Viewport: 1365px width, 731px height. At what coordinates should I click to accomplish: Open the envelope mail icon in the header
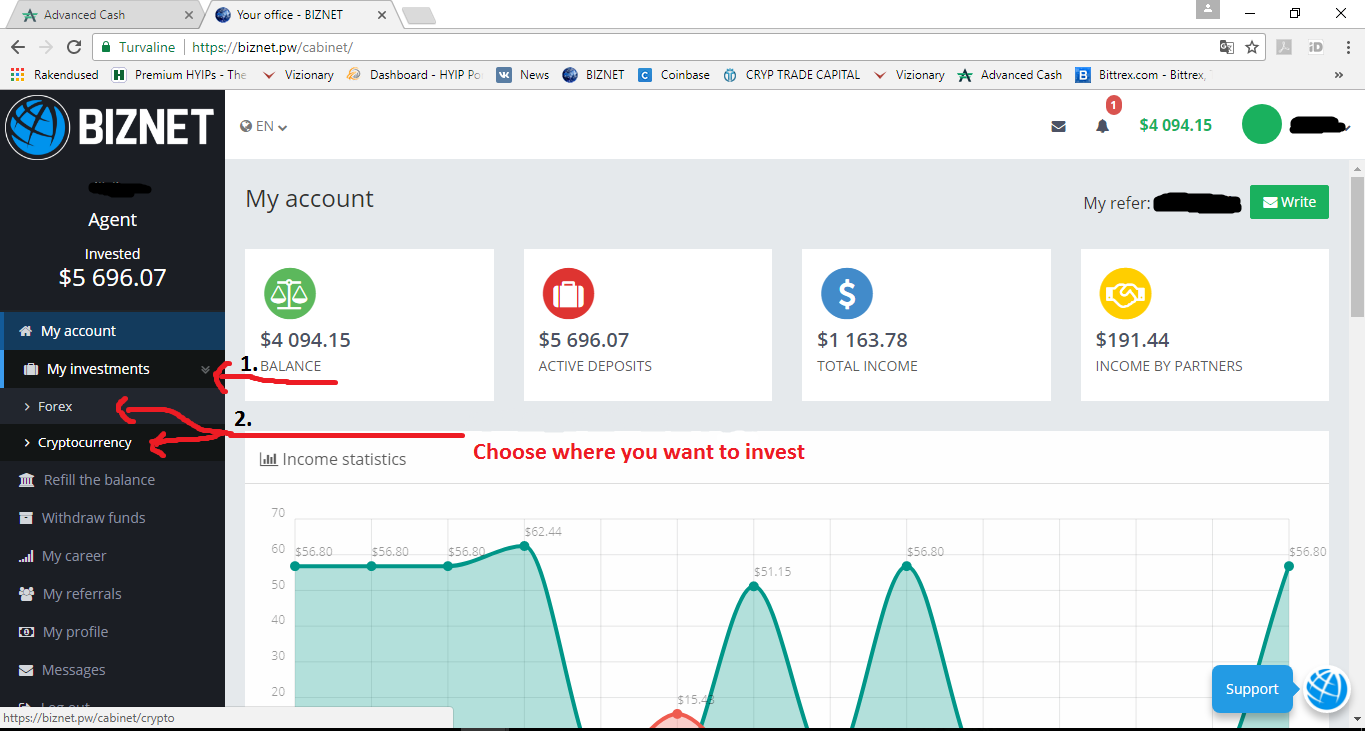tap(1058, 126)
